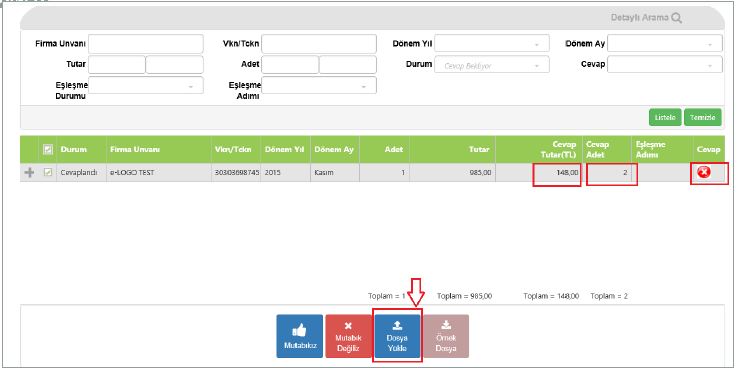Sort by Cevap Adet column header
737x372 pixels.
[607, 150]
